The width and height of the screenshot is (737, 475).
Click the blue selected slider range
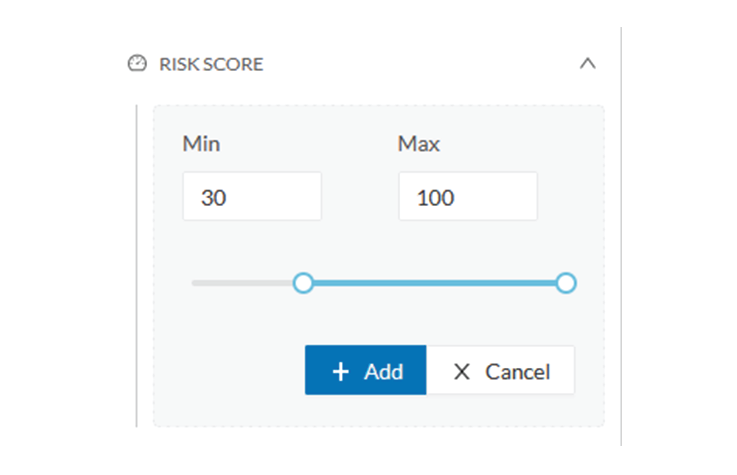[434, 283]
